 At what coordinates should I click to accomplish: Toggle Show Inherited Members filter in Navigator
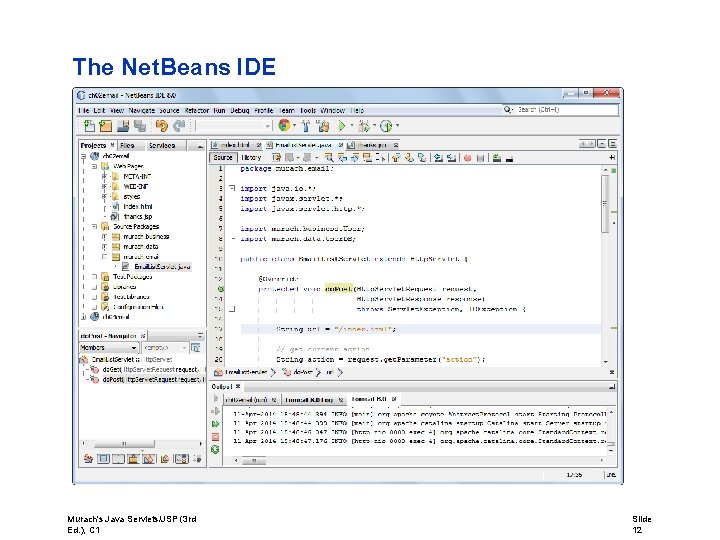point(88,458)
